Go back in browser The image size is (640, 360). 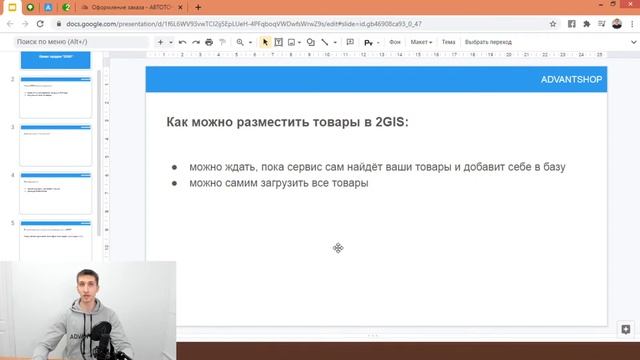(10, 24)
